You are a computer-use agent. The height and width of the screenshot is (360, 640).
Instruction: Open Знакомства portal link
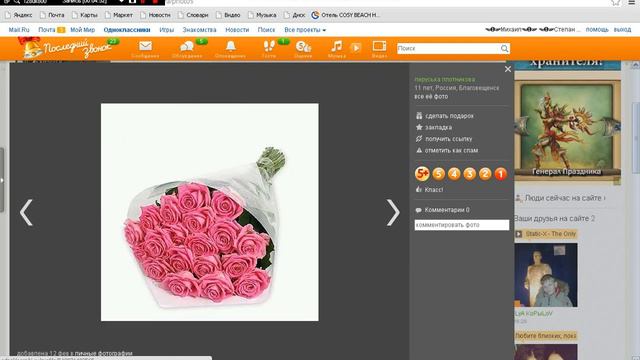pyautogui.click(x=200, y=30)
